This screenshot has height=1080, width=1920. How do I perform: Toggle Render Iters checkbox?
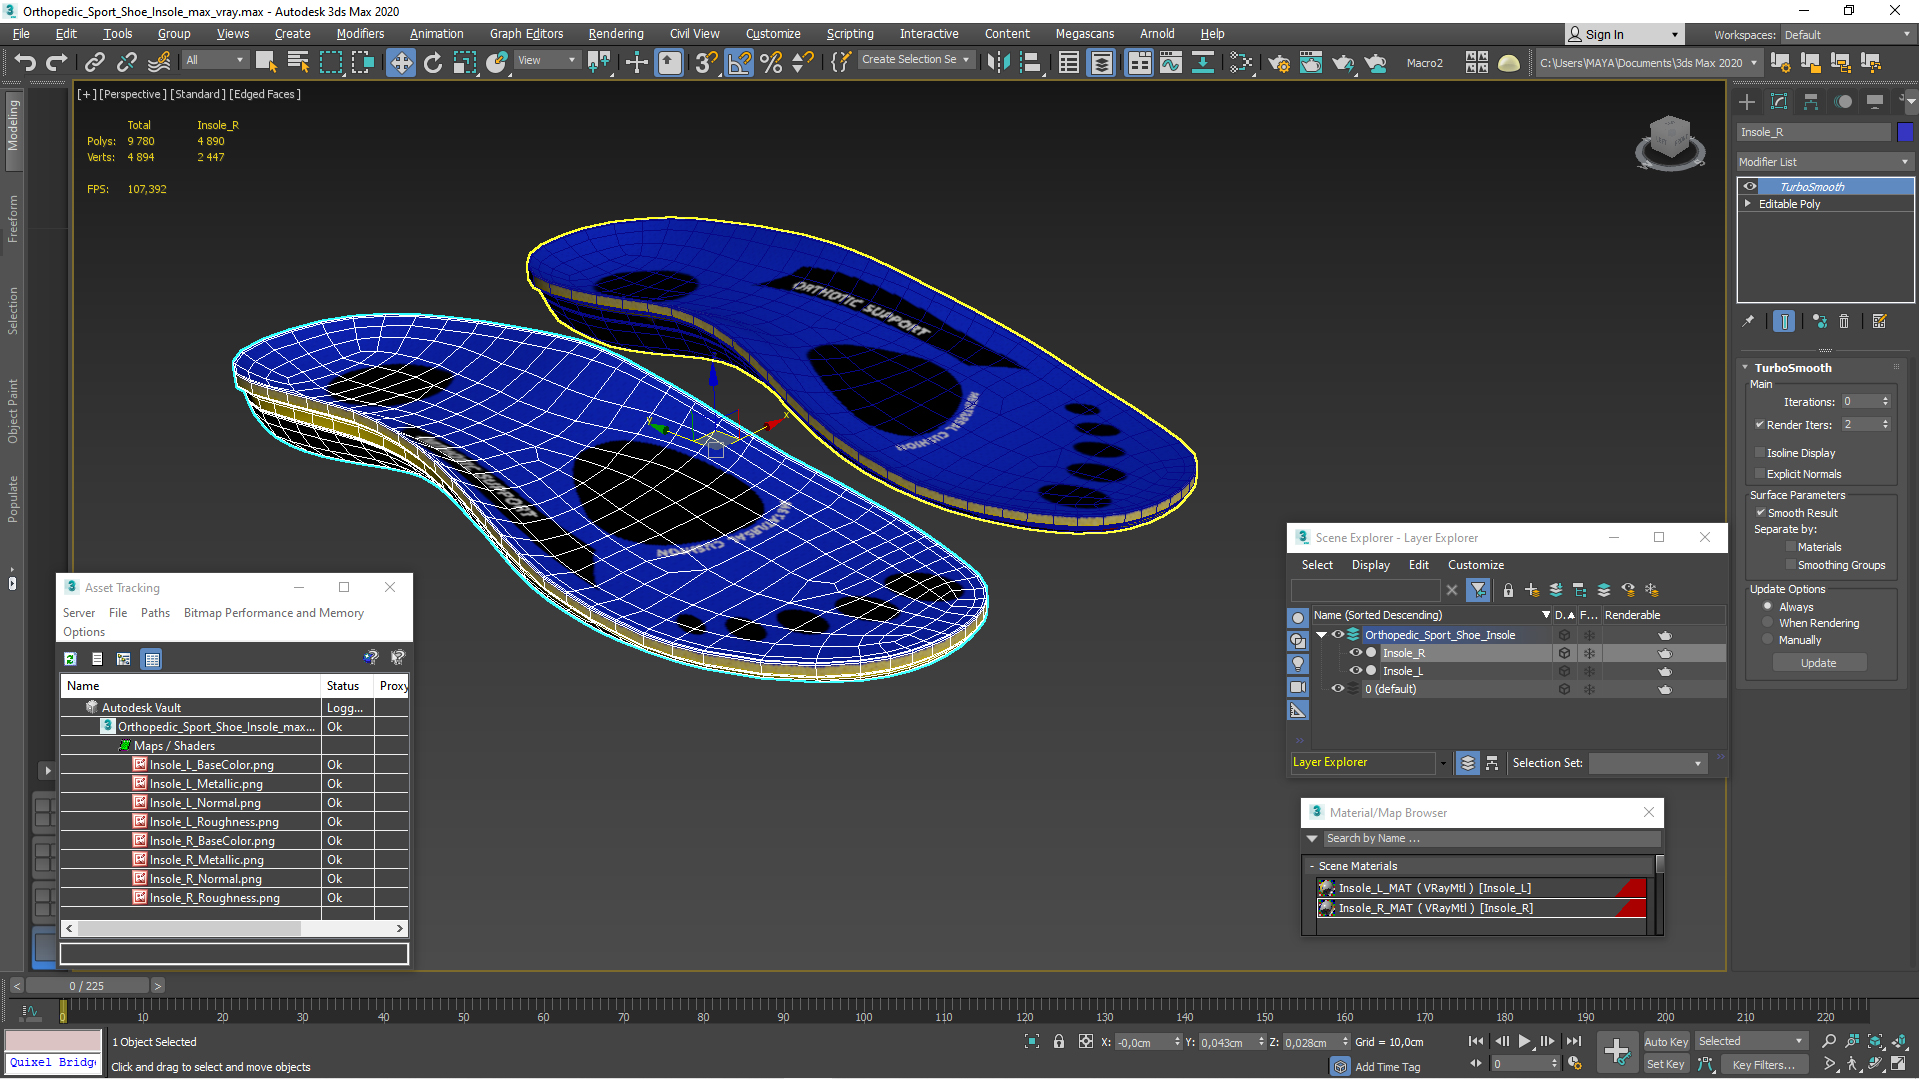(x=1760, y=424)
